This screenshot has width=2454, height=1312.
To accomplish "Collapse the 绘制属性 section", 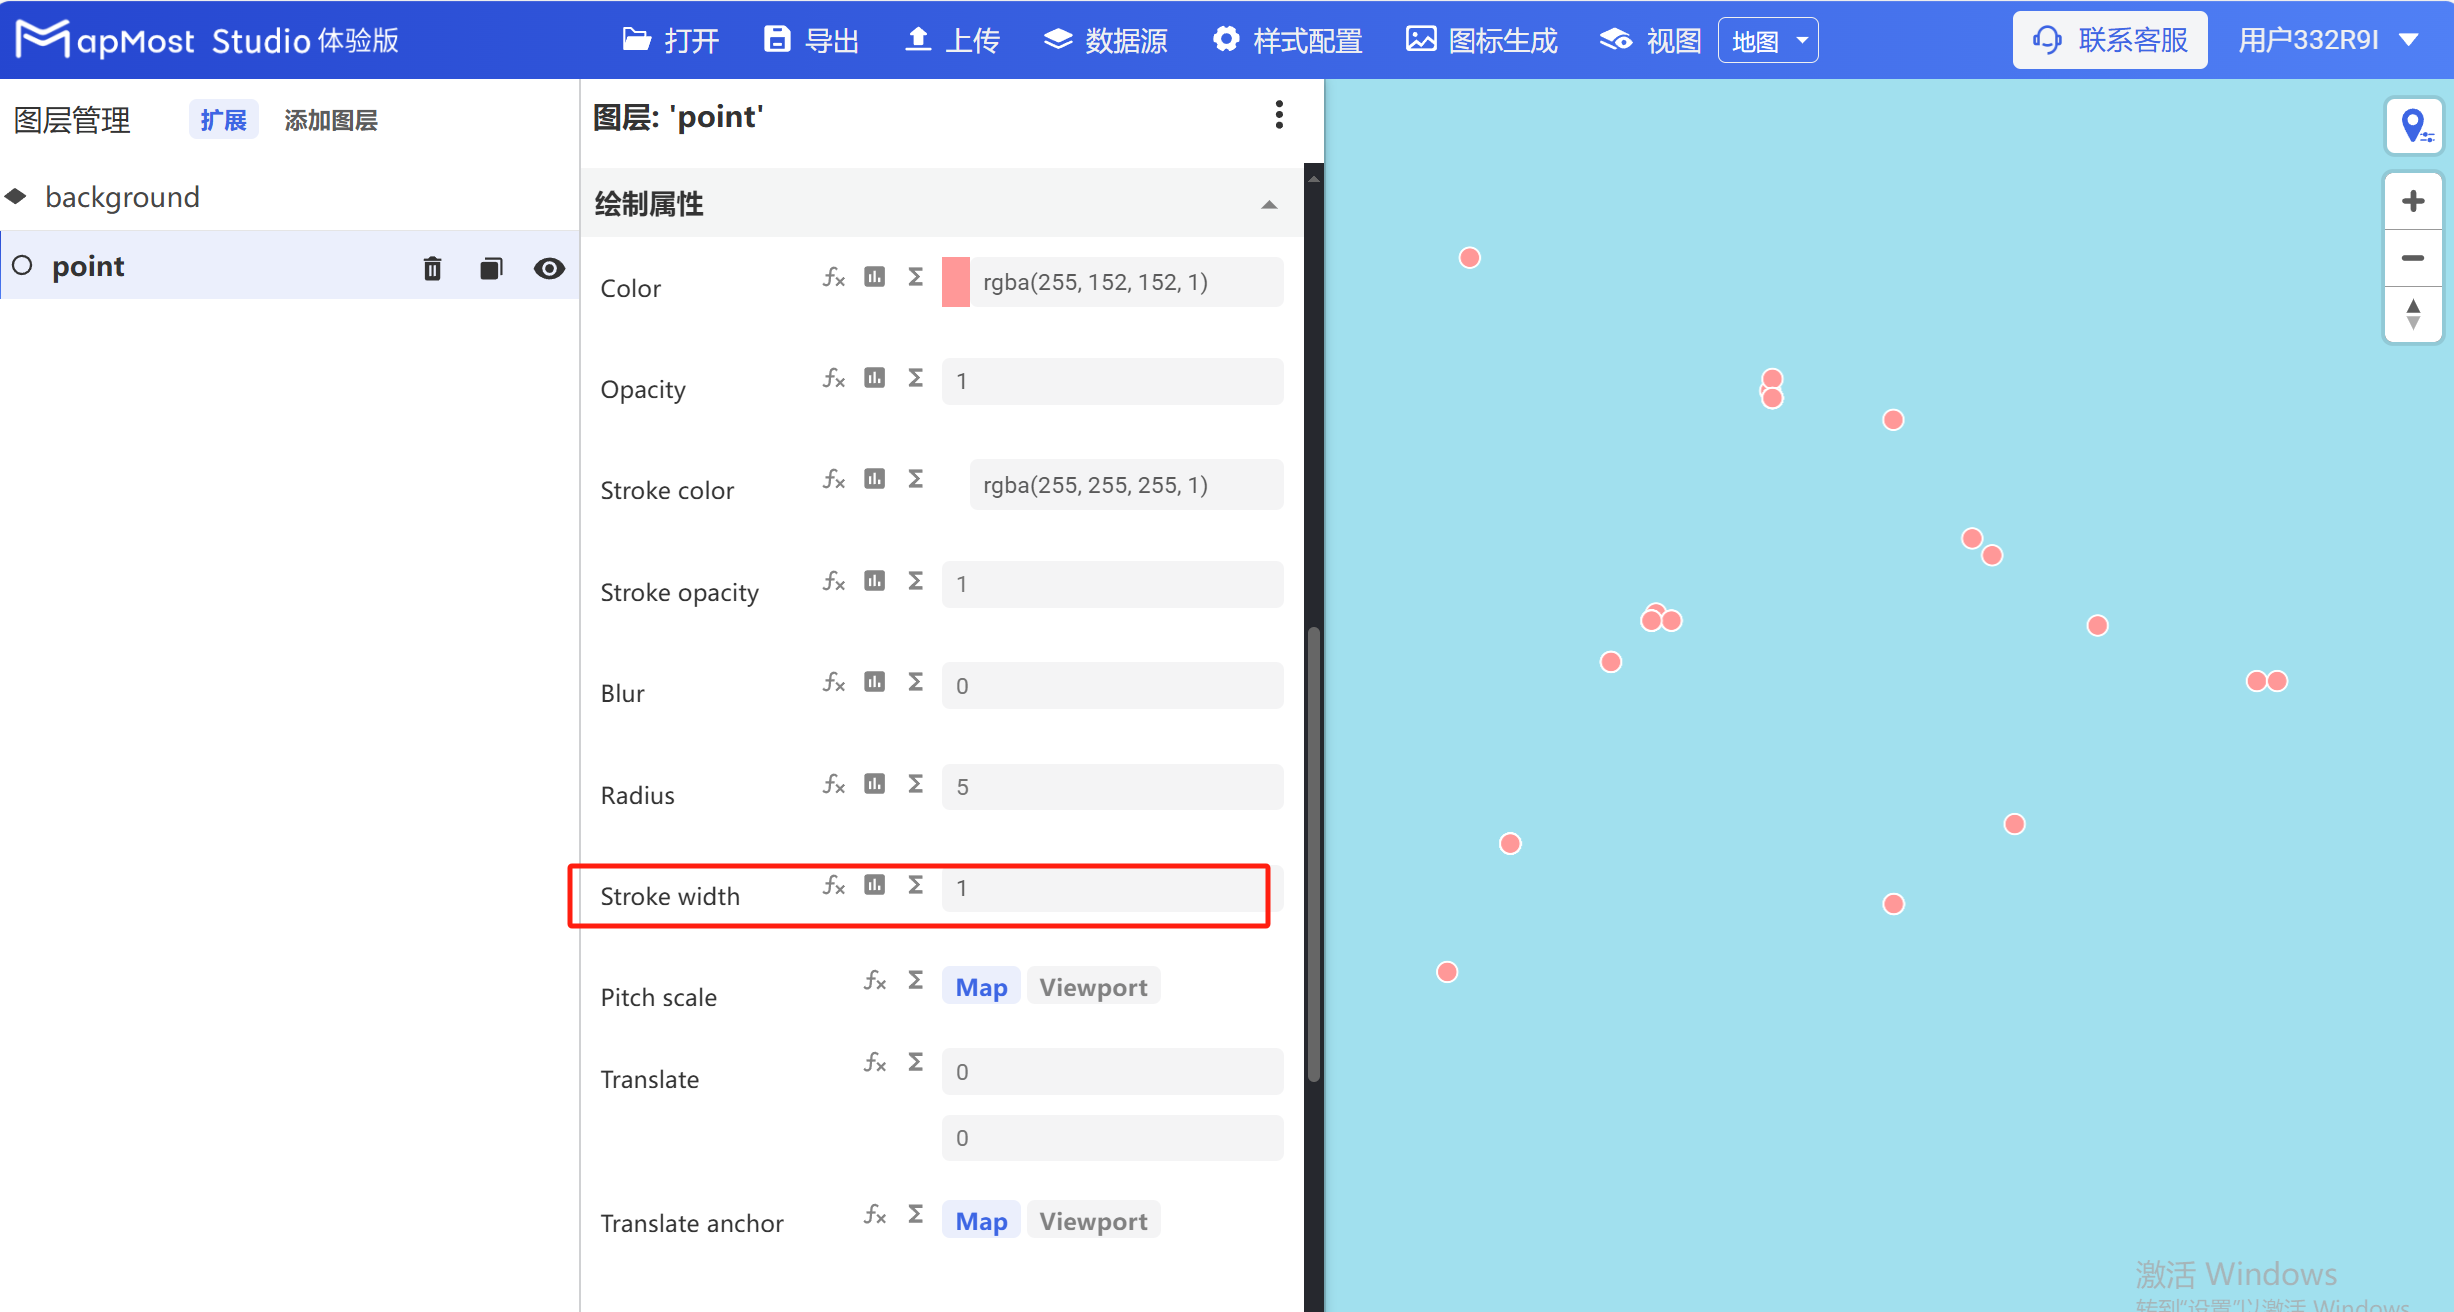I will coord(1270,203).
